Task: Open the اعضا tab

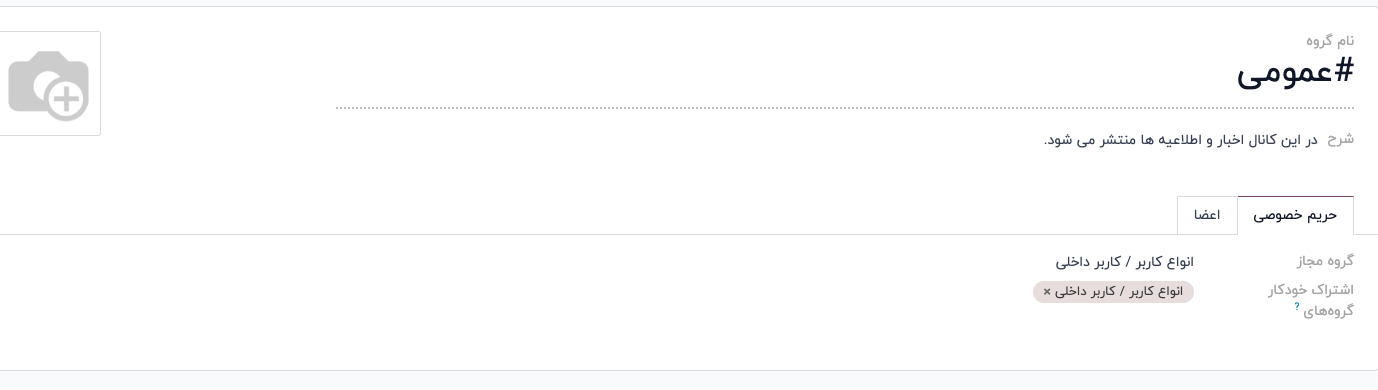Action: click(x=1207, y=215)
